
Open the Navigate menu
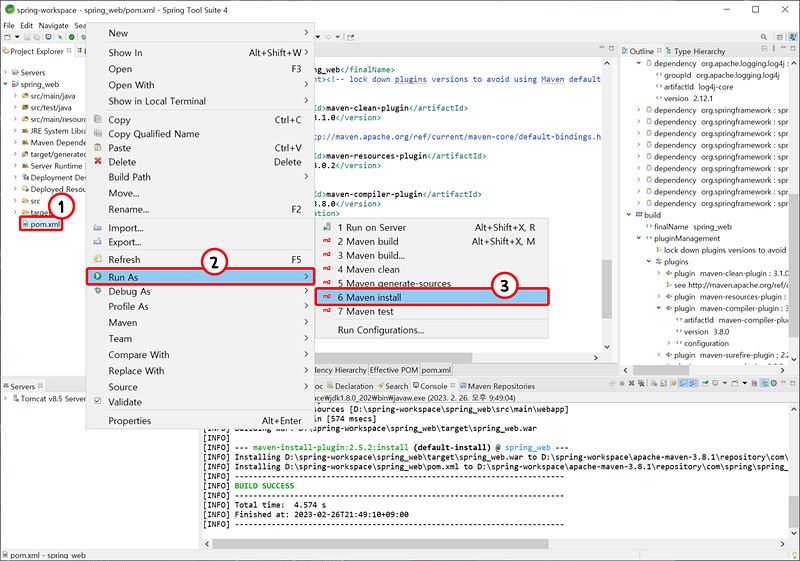pos(53,25)
